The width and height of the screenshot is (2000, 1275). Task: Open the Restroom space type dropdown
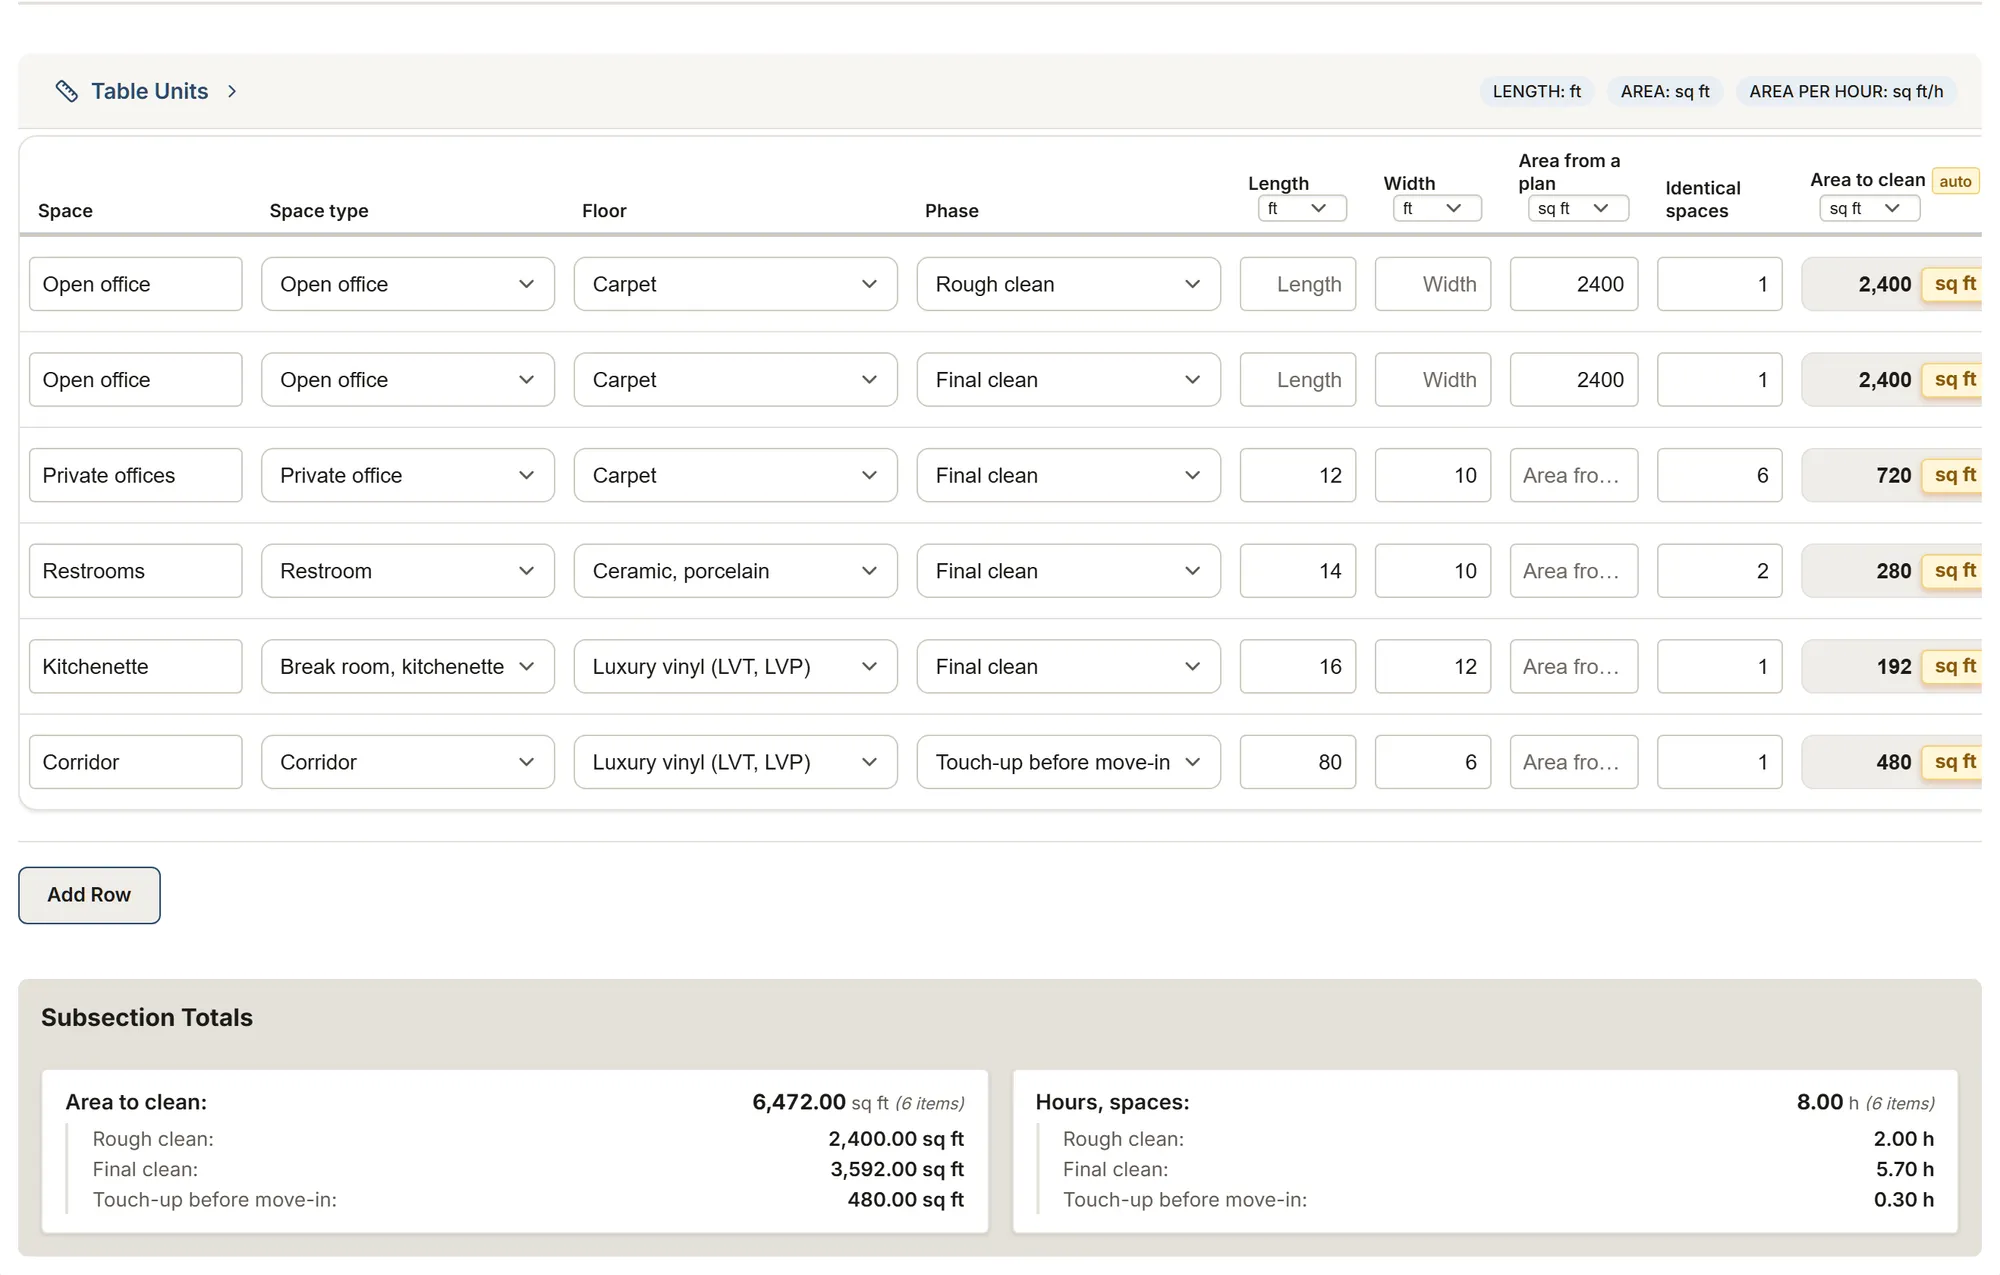tap(408, 571)
